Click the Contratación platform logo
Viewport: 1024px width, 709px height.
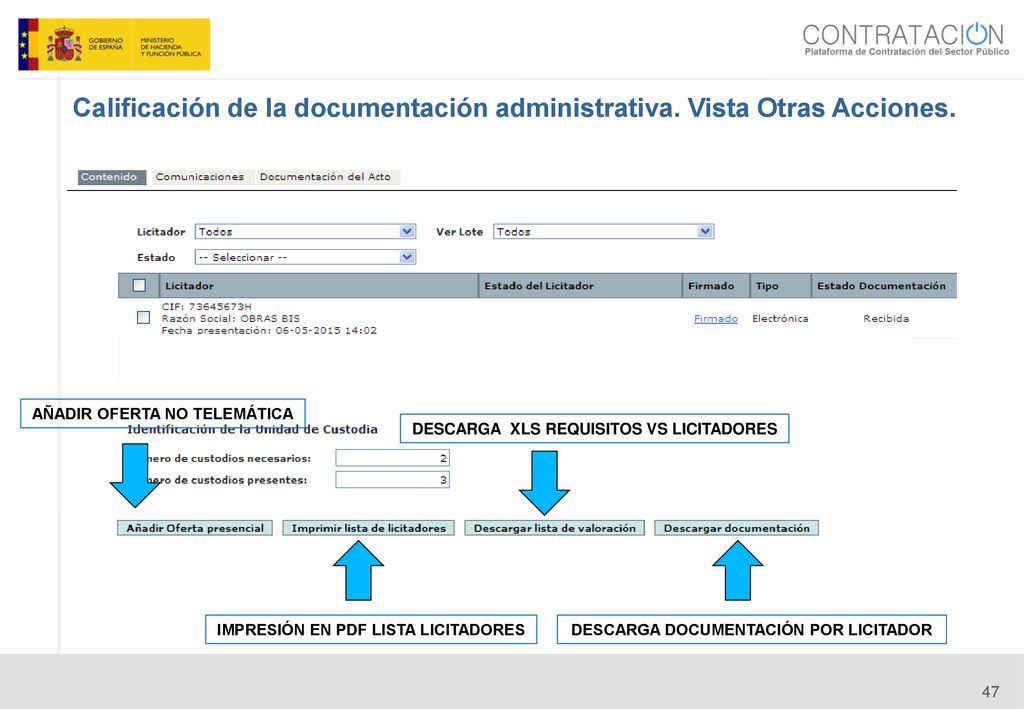click(x=905, y=40)
